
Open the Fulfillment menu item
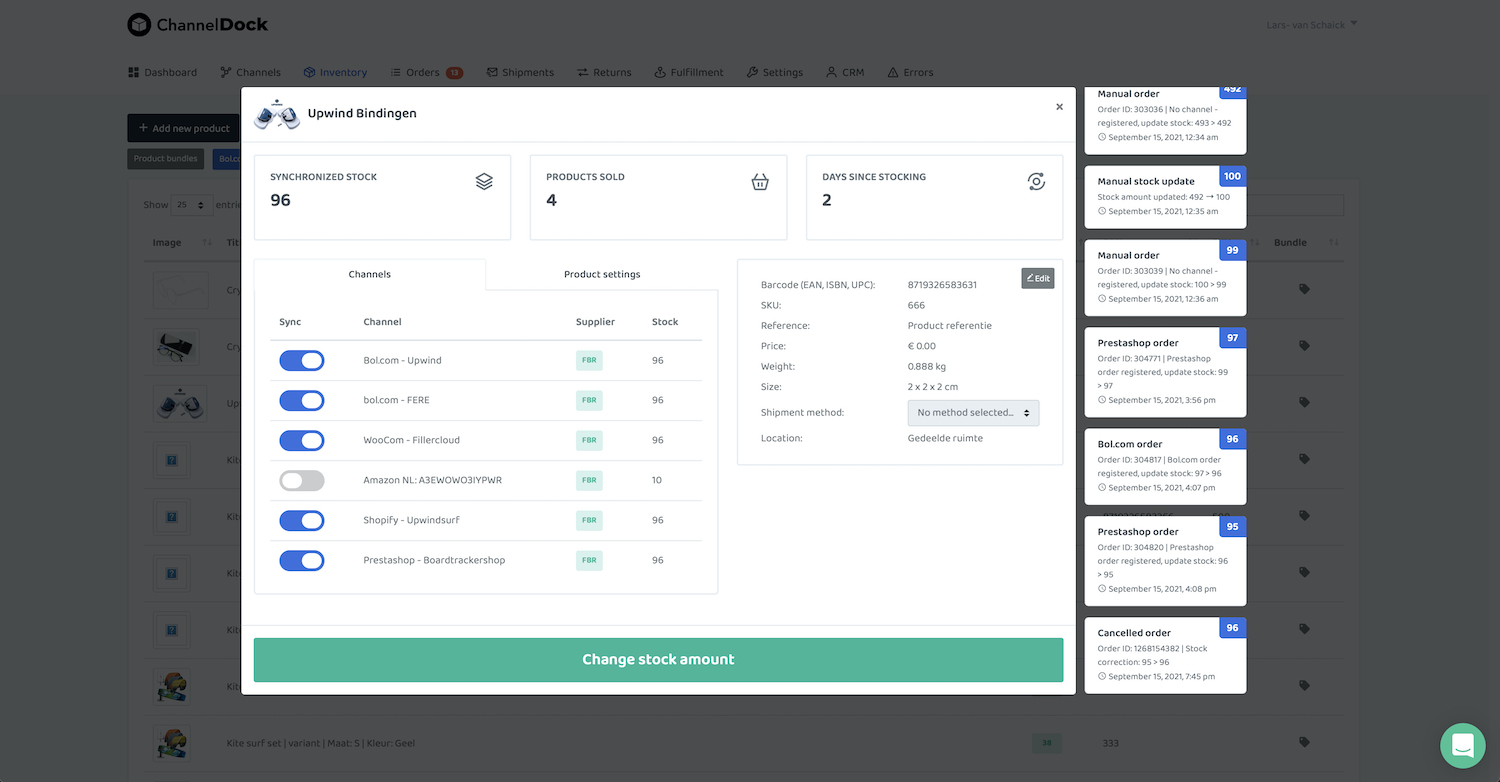coord(689,72)
